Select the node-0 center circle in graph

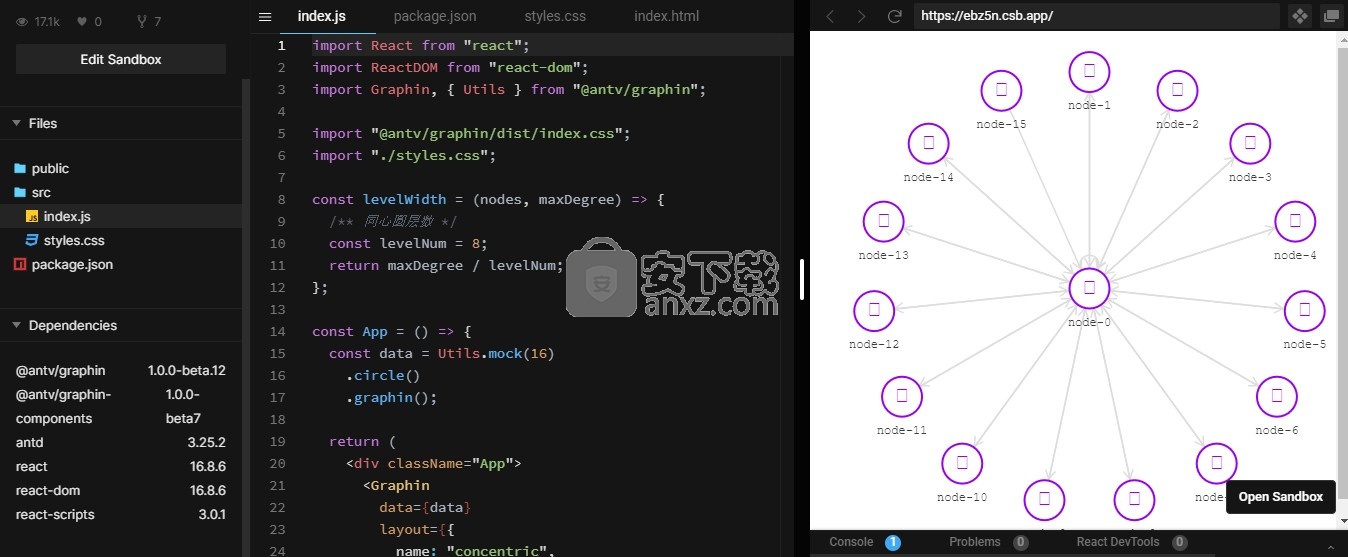1089,288
